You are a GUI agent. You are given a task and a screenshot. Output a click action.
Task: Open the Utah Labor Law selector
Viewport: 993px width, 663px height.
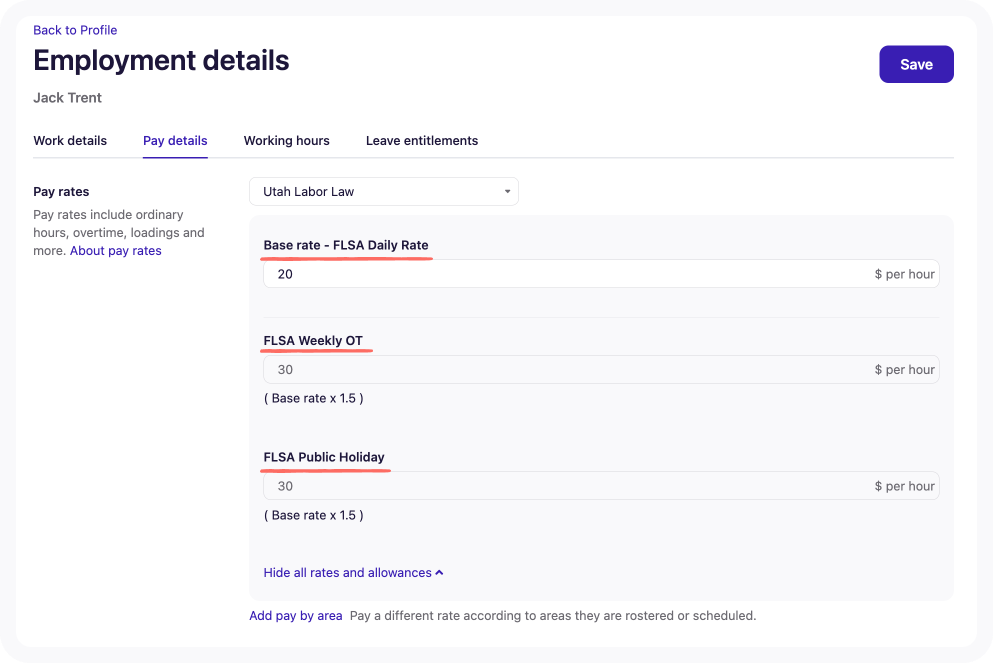pyautogui.click(x=383, y=191)
